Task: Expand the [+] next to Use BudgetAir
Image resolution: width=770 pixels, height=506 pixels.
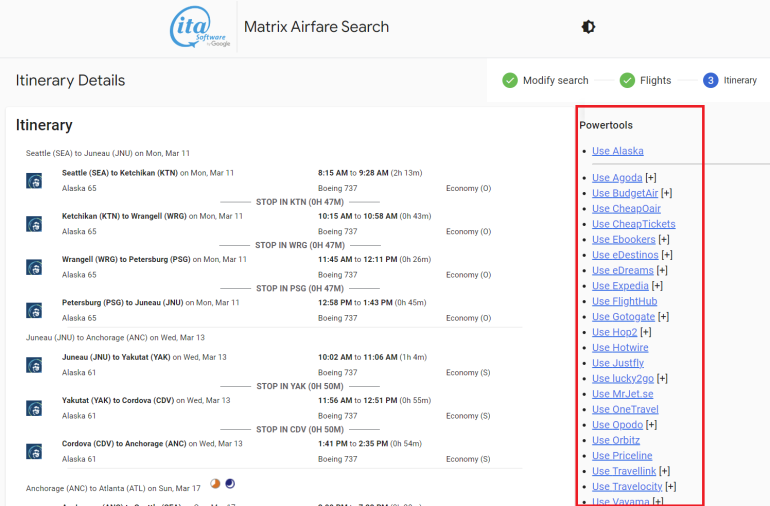Action: pyautogui.click(x=666, y=193)
